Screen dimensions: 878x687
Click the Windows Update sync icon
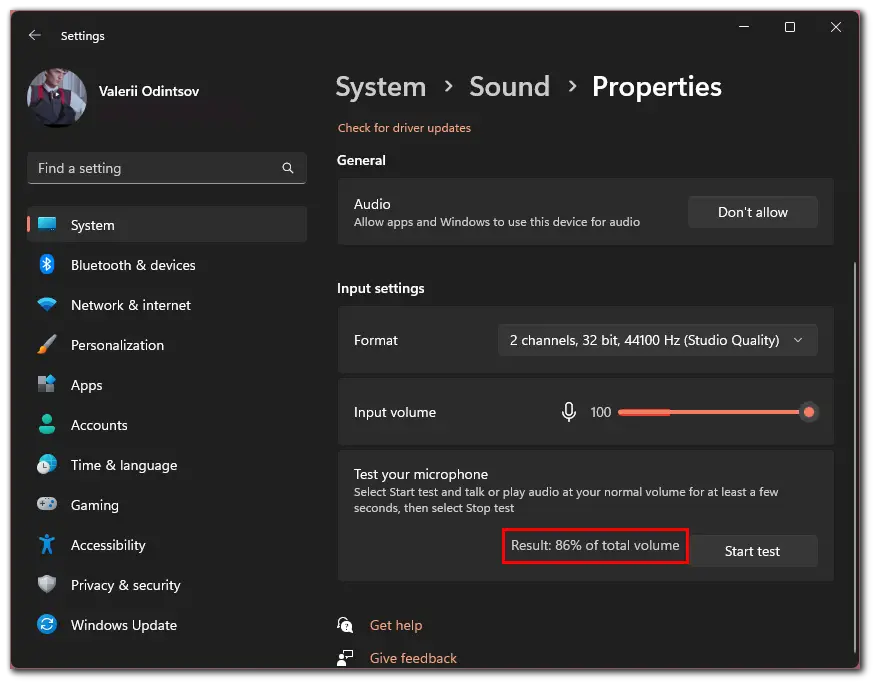click(47, 624)
